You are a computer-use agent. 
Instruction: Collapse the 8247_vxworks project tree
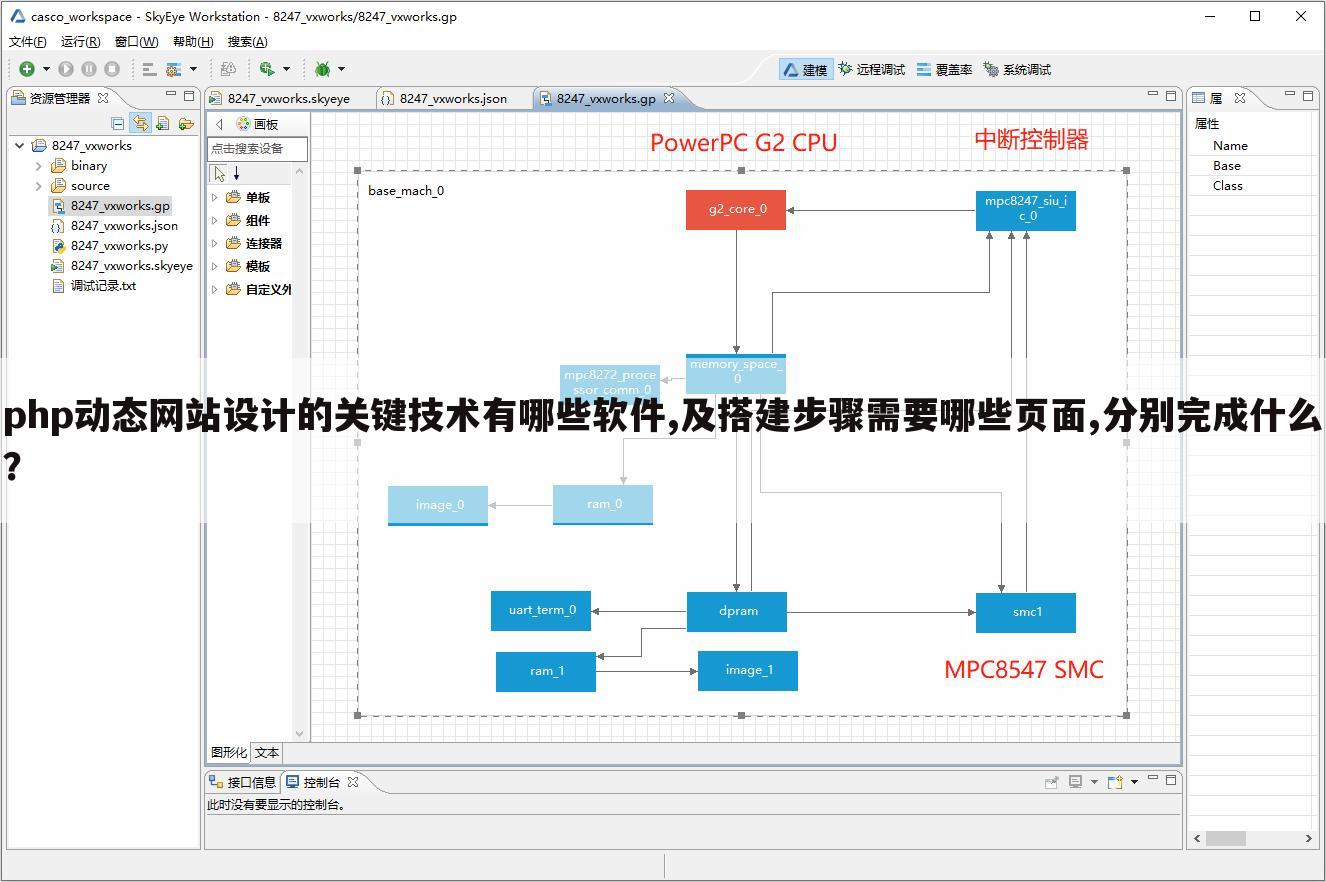coord(18,145)
